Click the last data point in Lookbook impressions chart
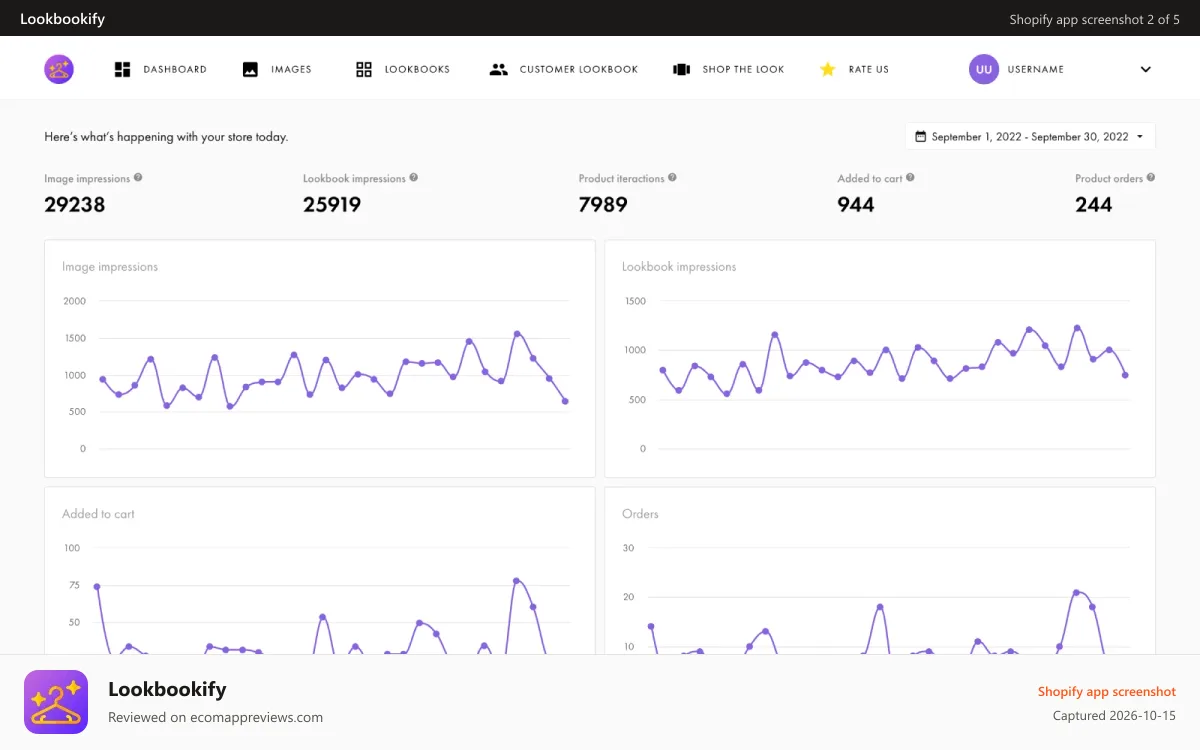 [x=1125, y=375]
